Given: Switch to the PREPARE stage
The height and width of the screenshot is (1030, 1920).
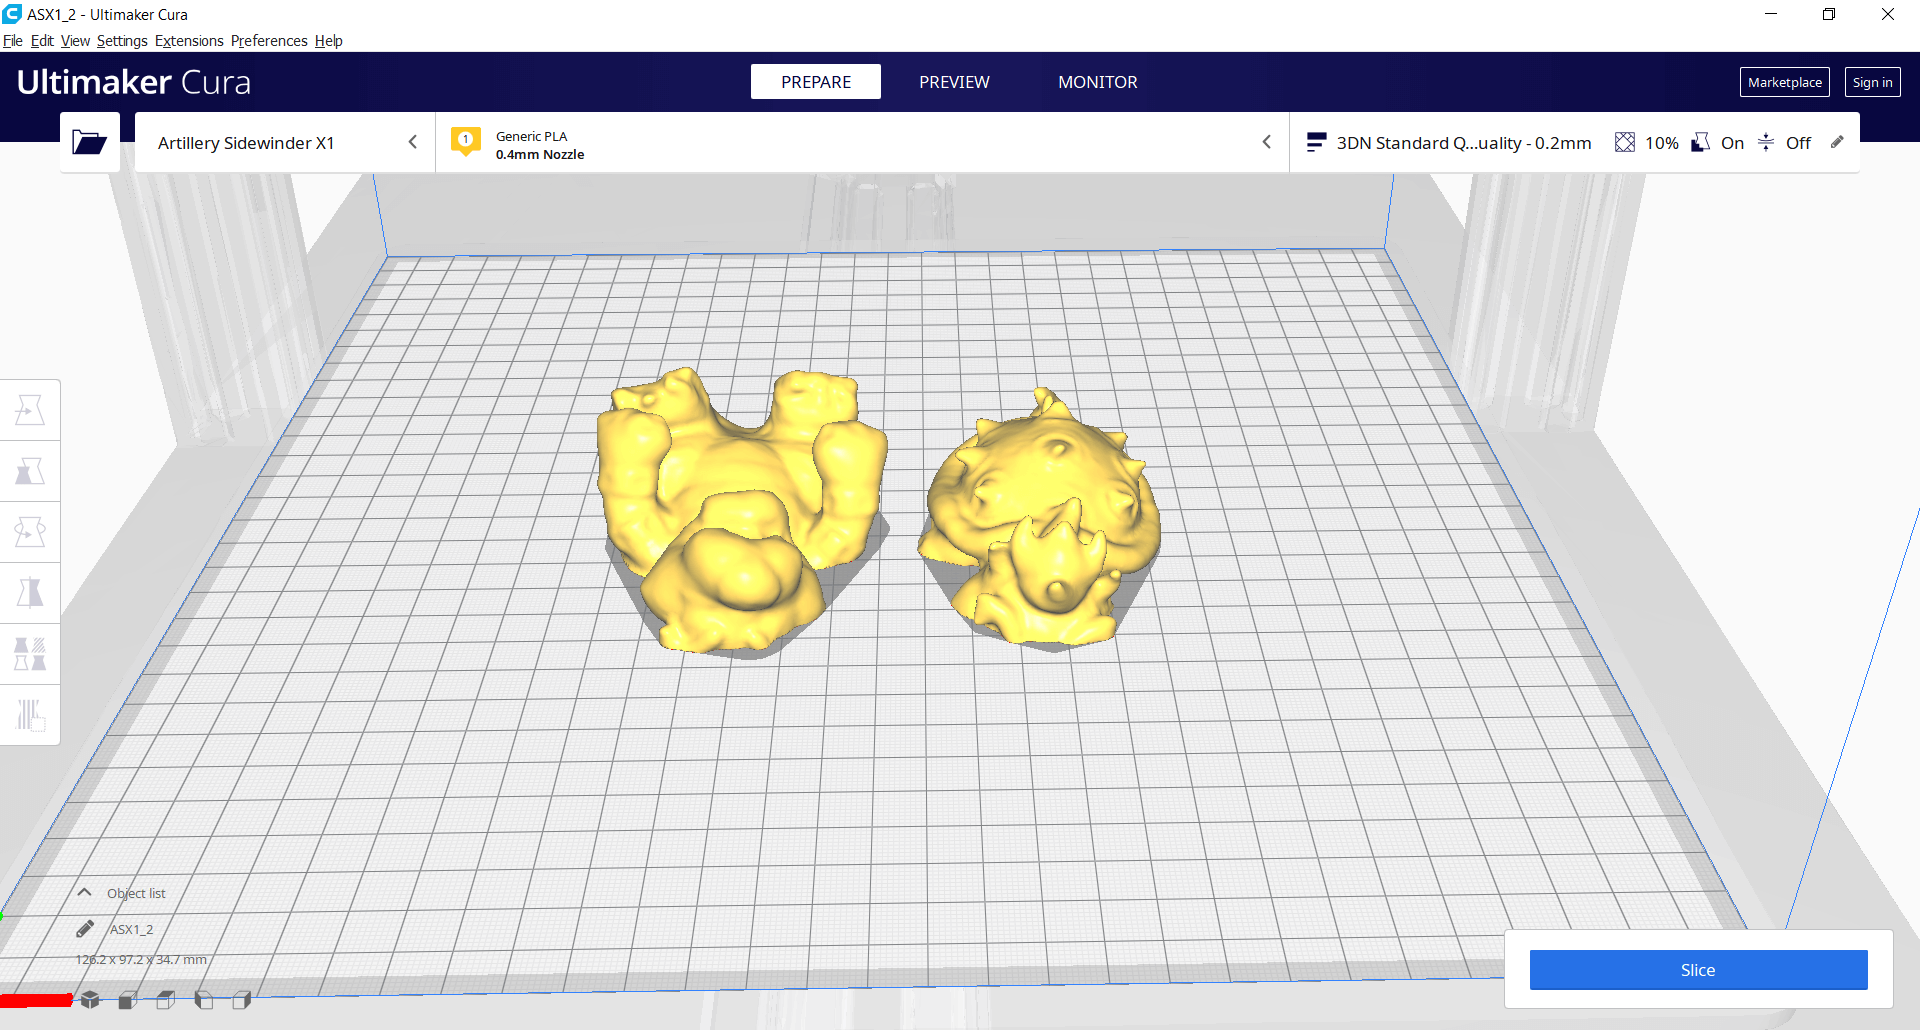Looking at the screenshot, I should coord(816,82).
